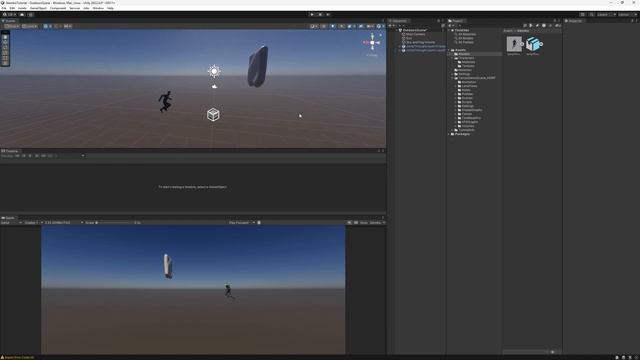Select the Hierarchy panel tab
640x360 pixels.
(x=398, y=21)
